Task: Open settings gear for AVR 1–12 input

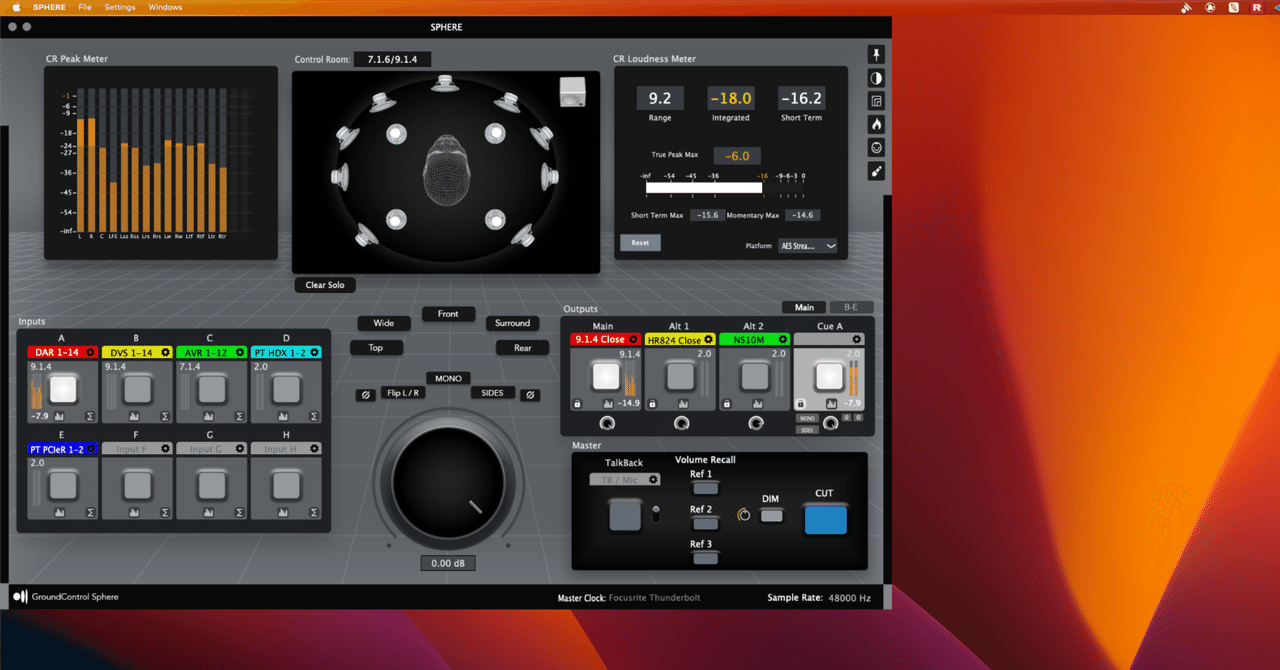Action: click(x=239, y=352)
